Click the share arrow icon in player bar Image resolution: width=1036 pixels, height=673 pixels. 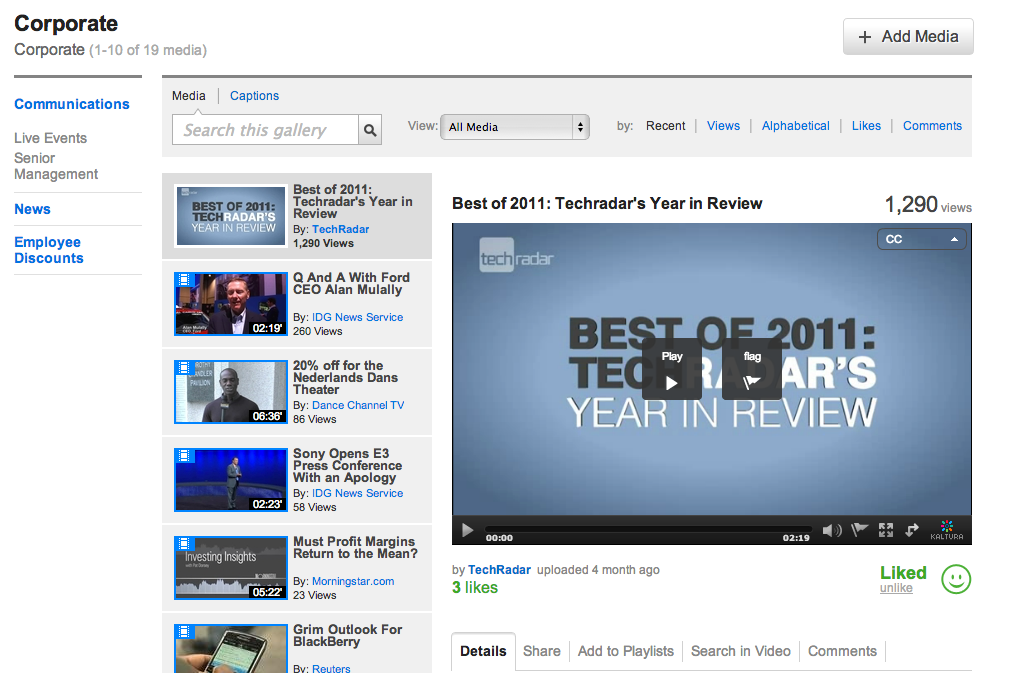coord(912,530)
